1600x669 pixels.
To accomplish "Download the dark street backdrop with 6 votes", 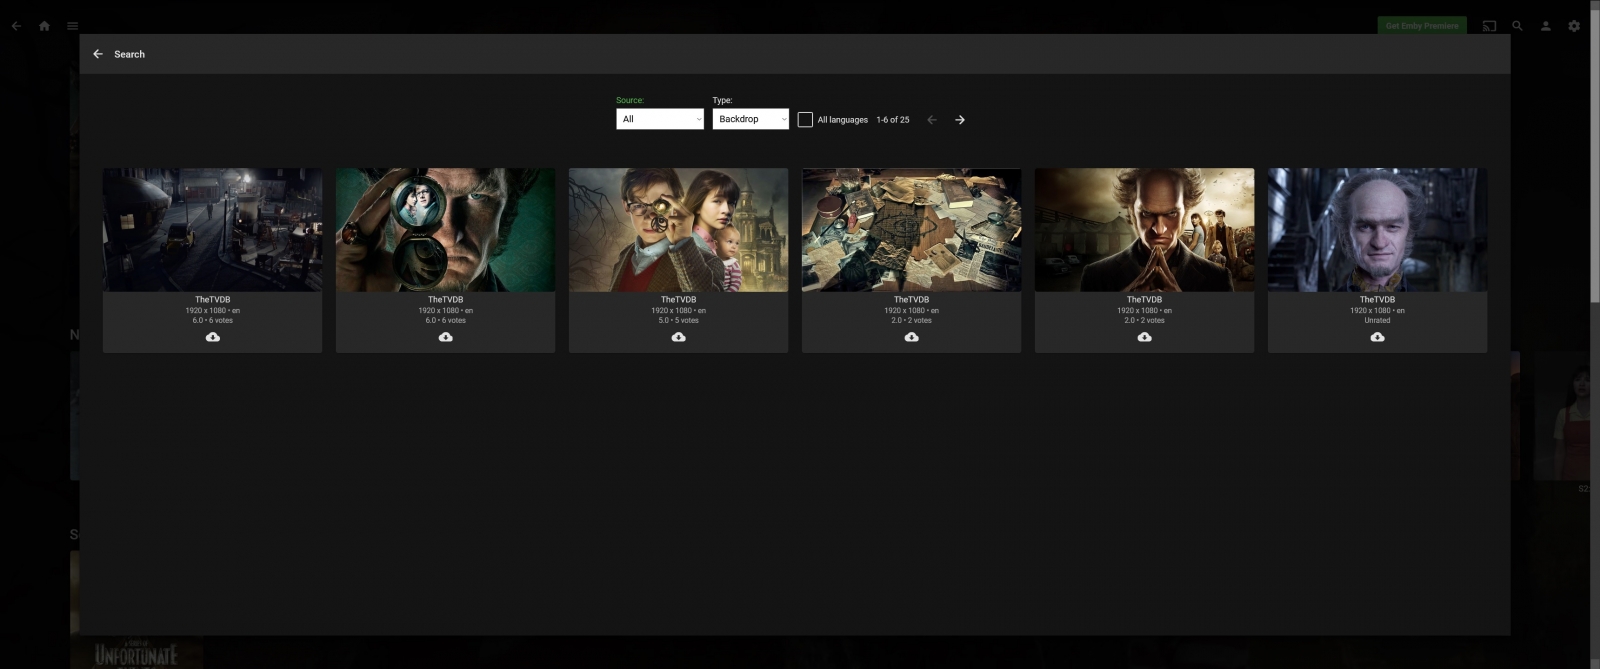I will pos(213,337).
